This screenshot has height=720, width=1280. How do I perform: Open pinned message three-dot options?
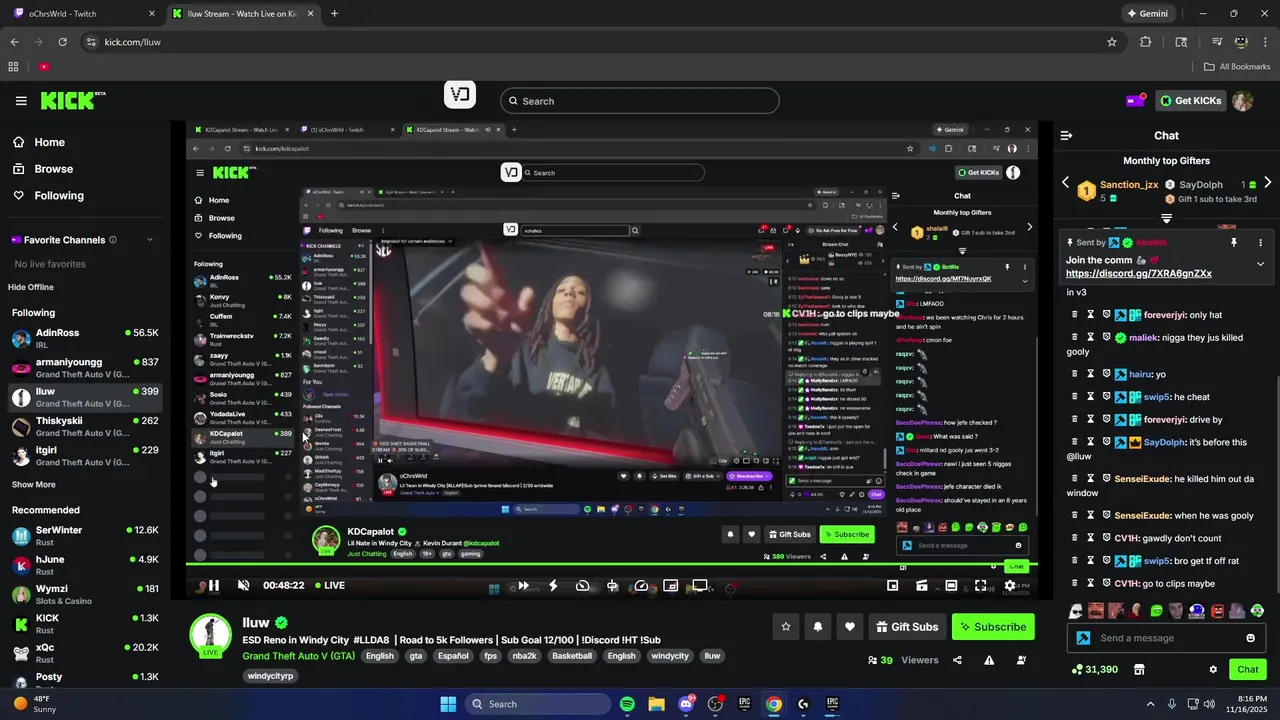point(1260,243)
